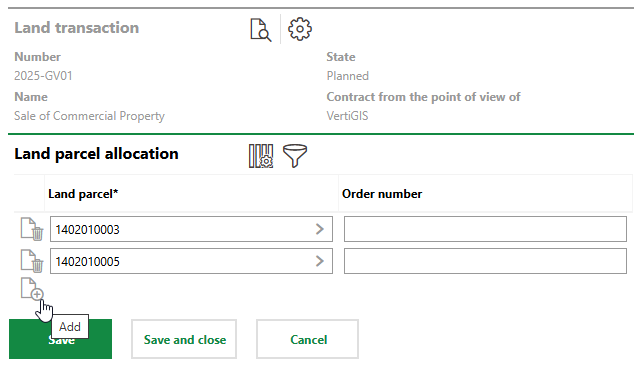Click the Land parcel field containing 1402010003
Screen dimensions: 634x366
point(191,229)
